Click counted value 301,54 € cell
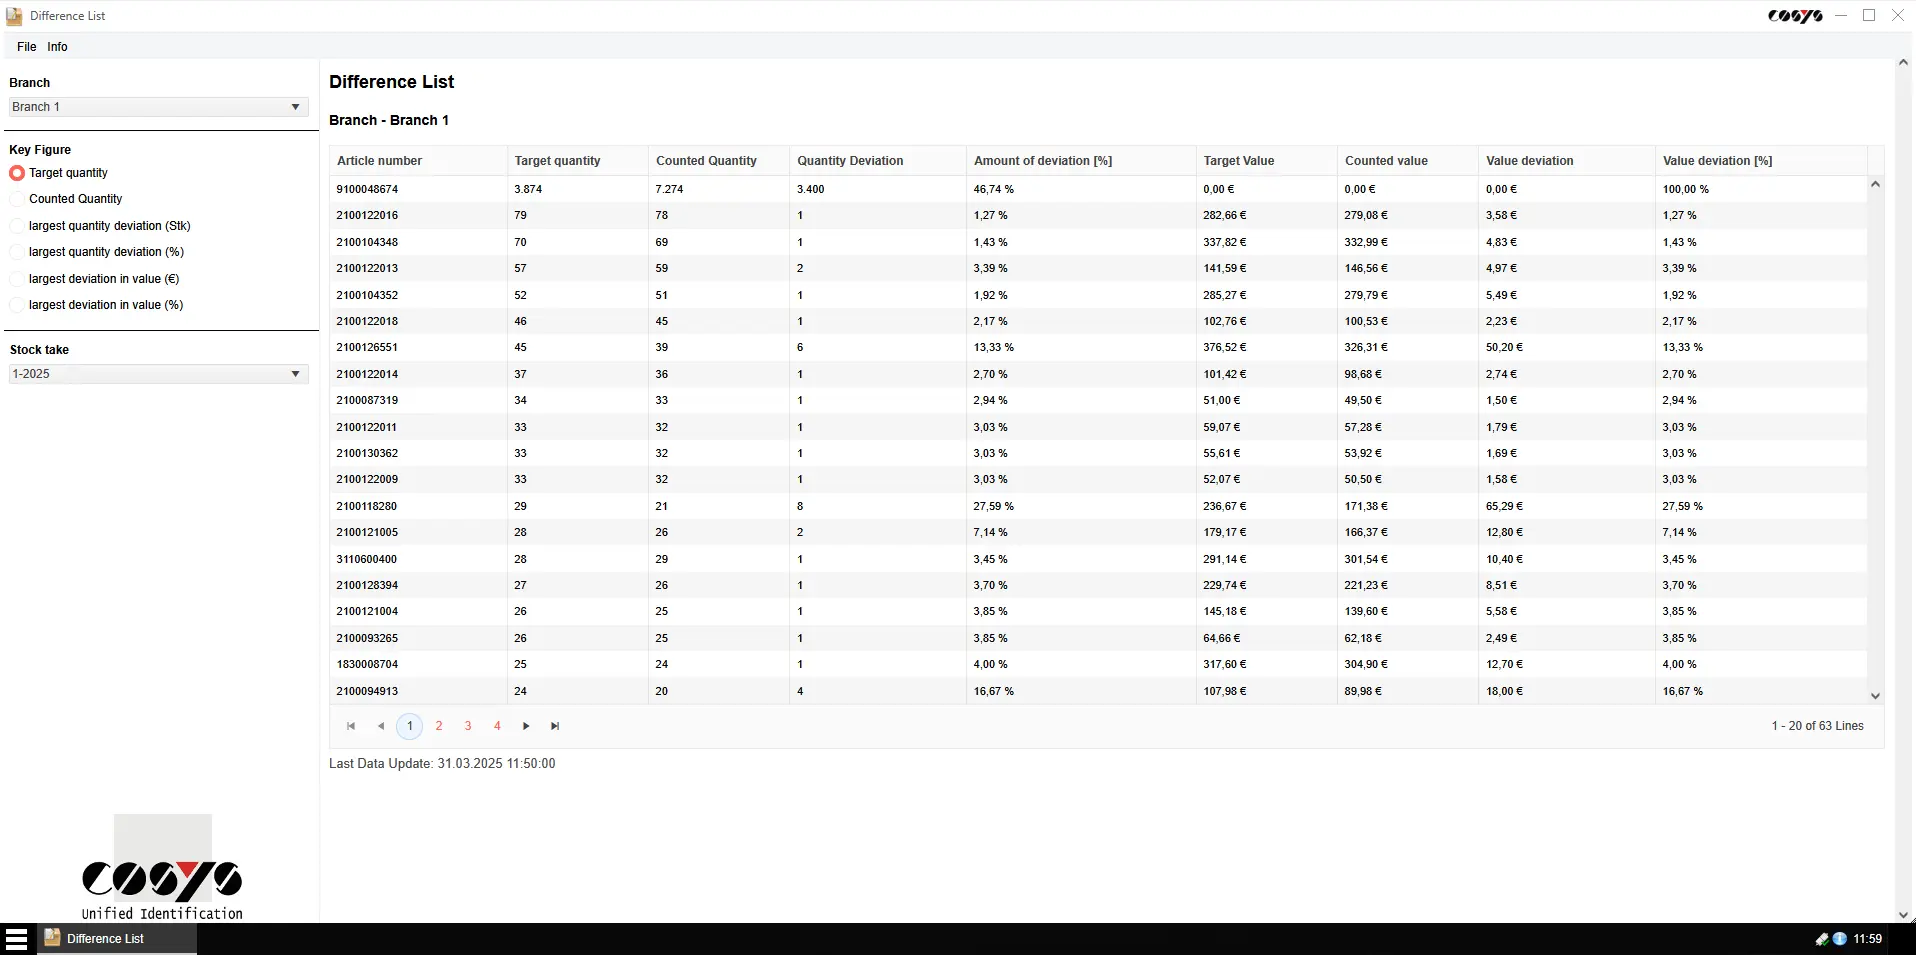 pos(1407,559)
